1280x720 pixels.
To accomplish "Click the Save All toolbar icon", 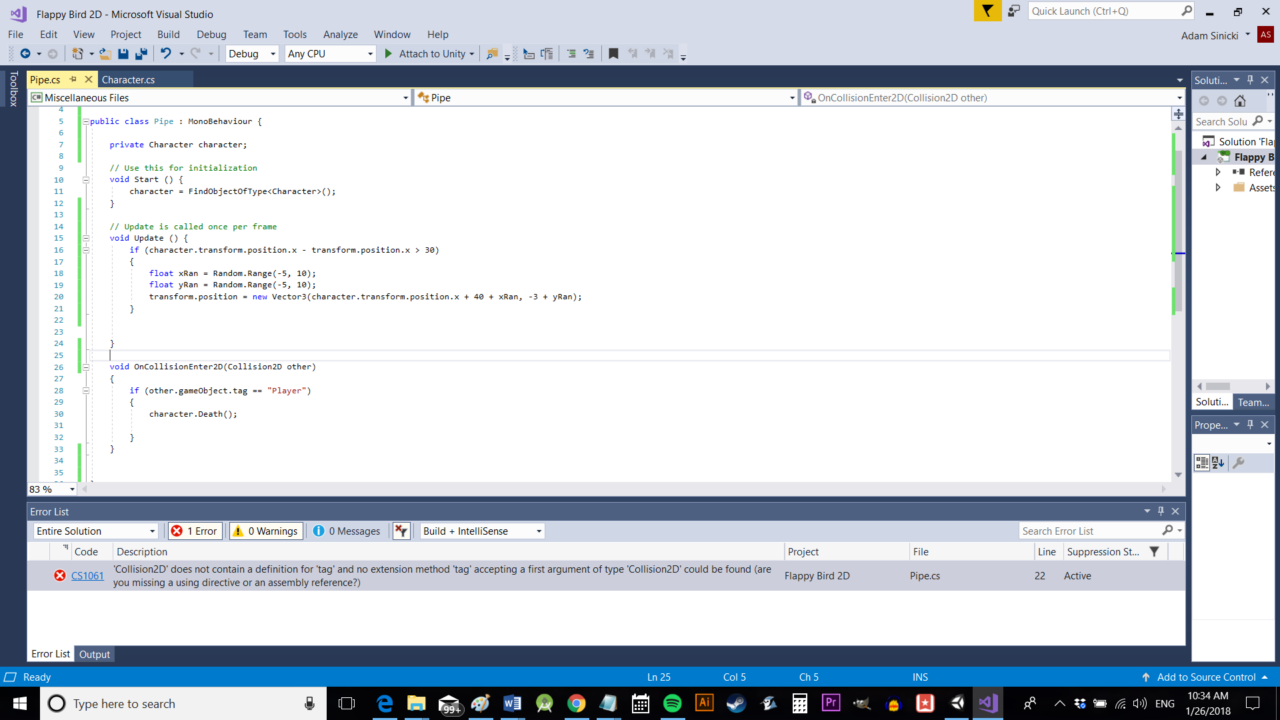I will (141, 54).
